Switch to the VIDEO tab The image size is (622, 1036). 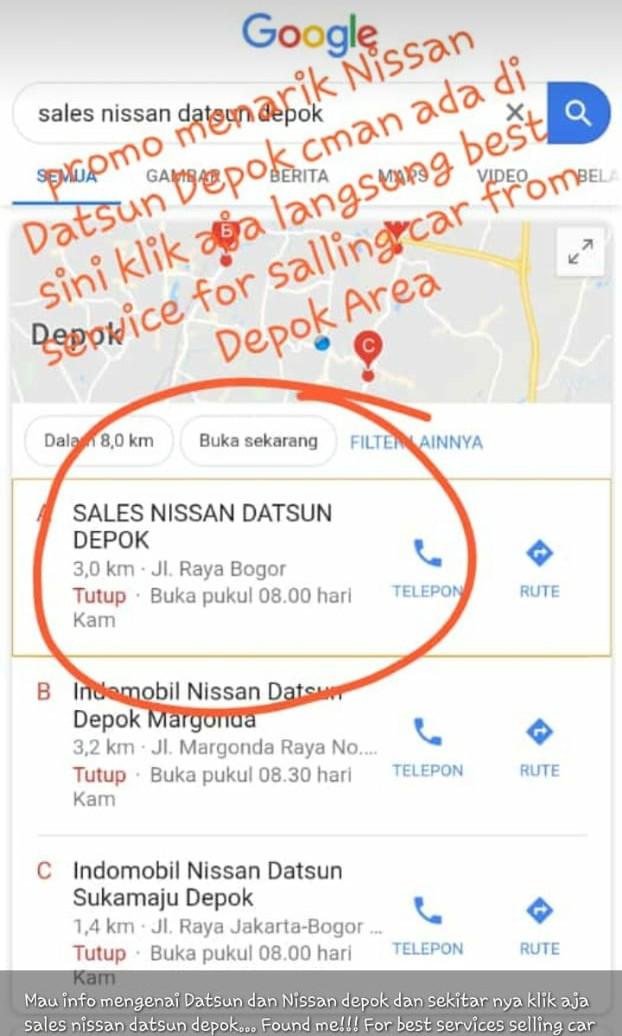click(x=502, y=176)
